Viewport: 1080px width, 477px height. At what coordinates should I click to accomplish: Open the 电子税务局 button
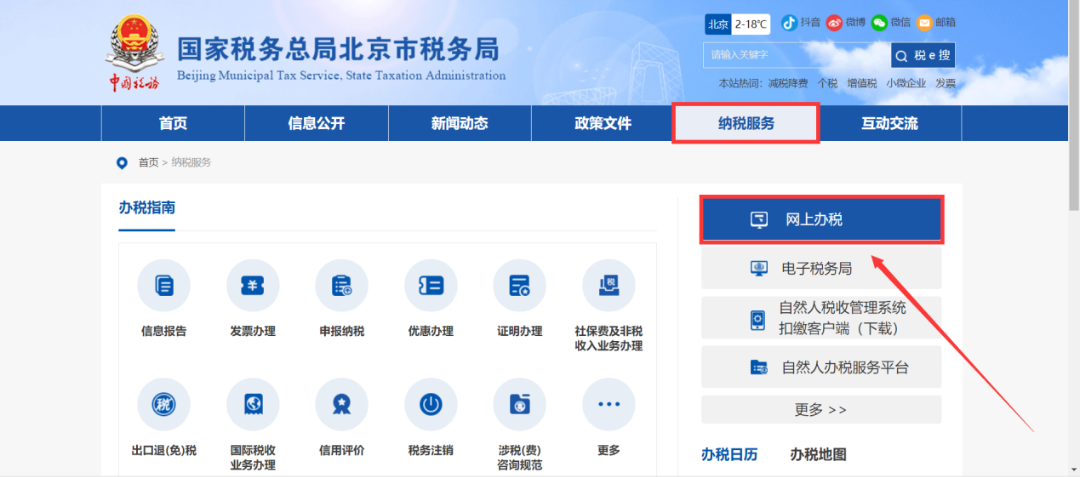[x=821, y=268]
